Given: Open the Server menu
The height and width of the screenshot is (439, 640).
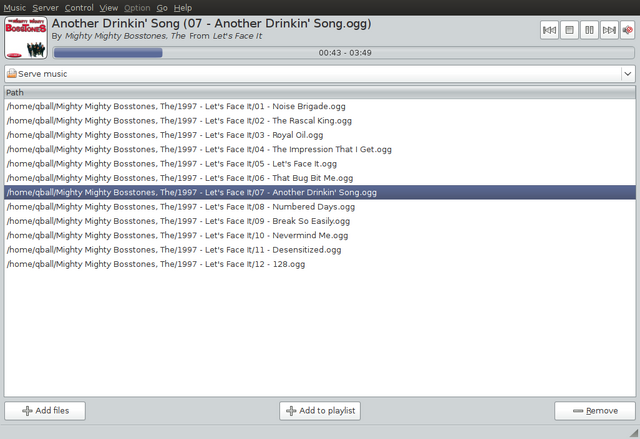Looking at the screenshot, I should click(45, 8).
